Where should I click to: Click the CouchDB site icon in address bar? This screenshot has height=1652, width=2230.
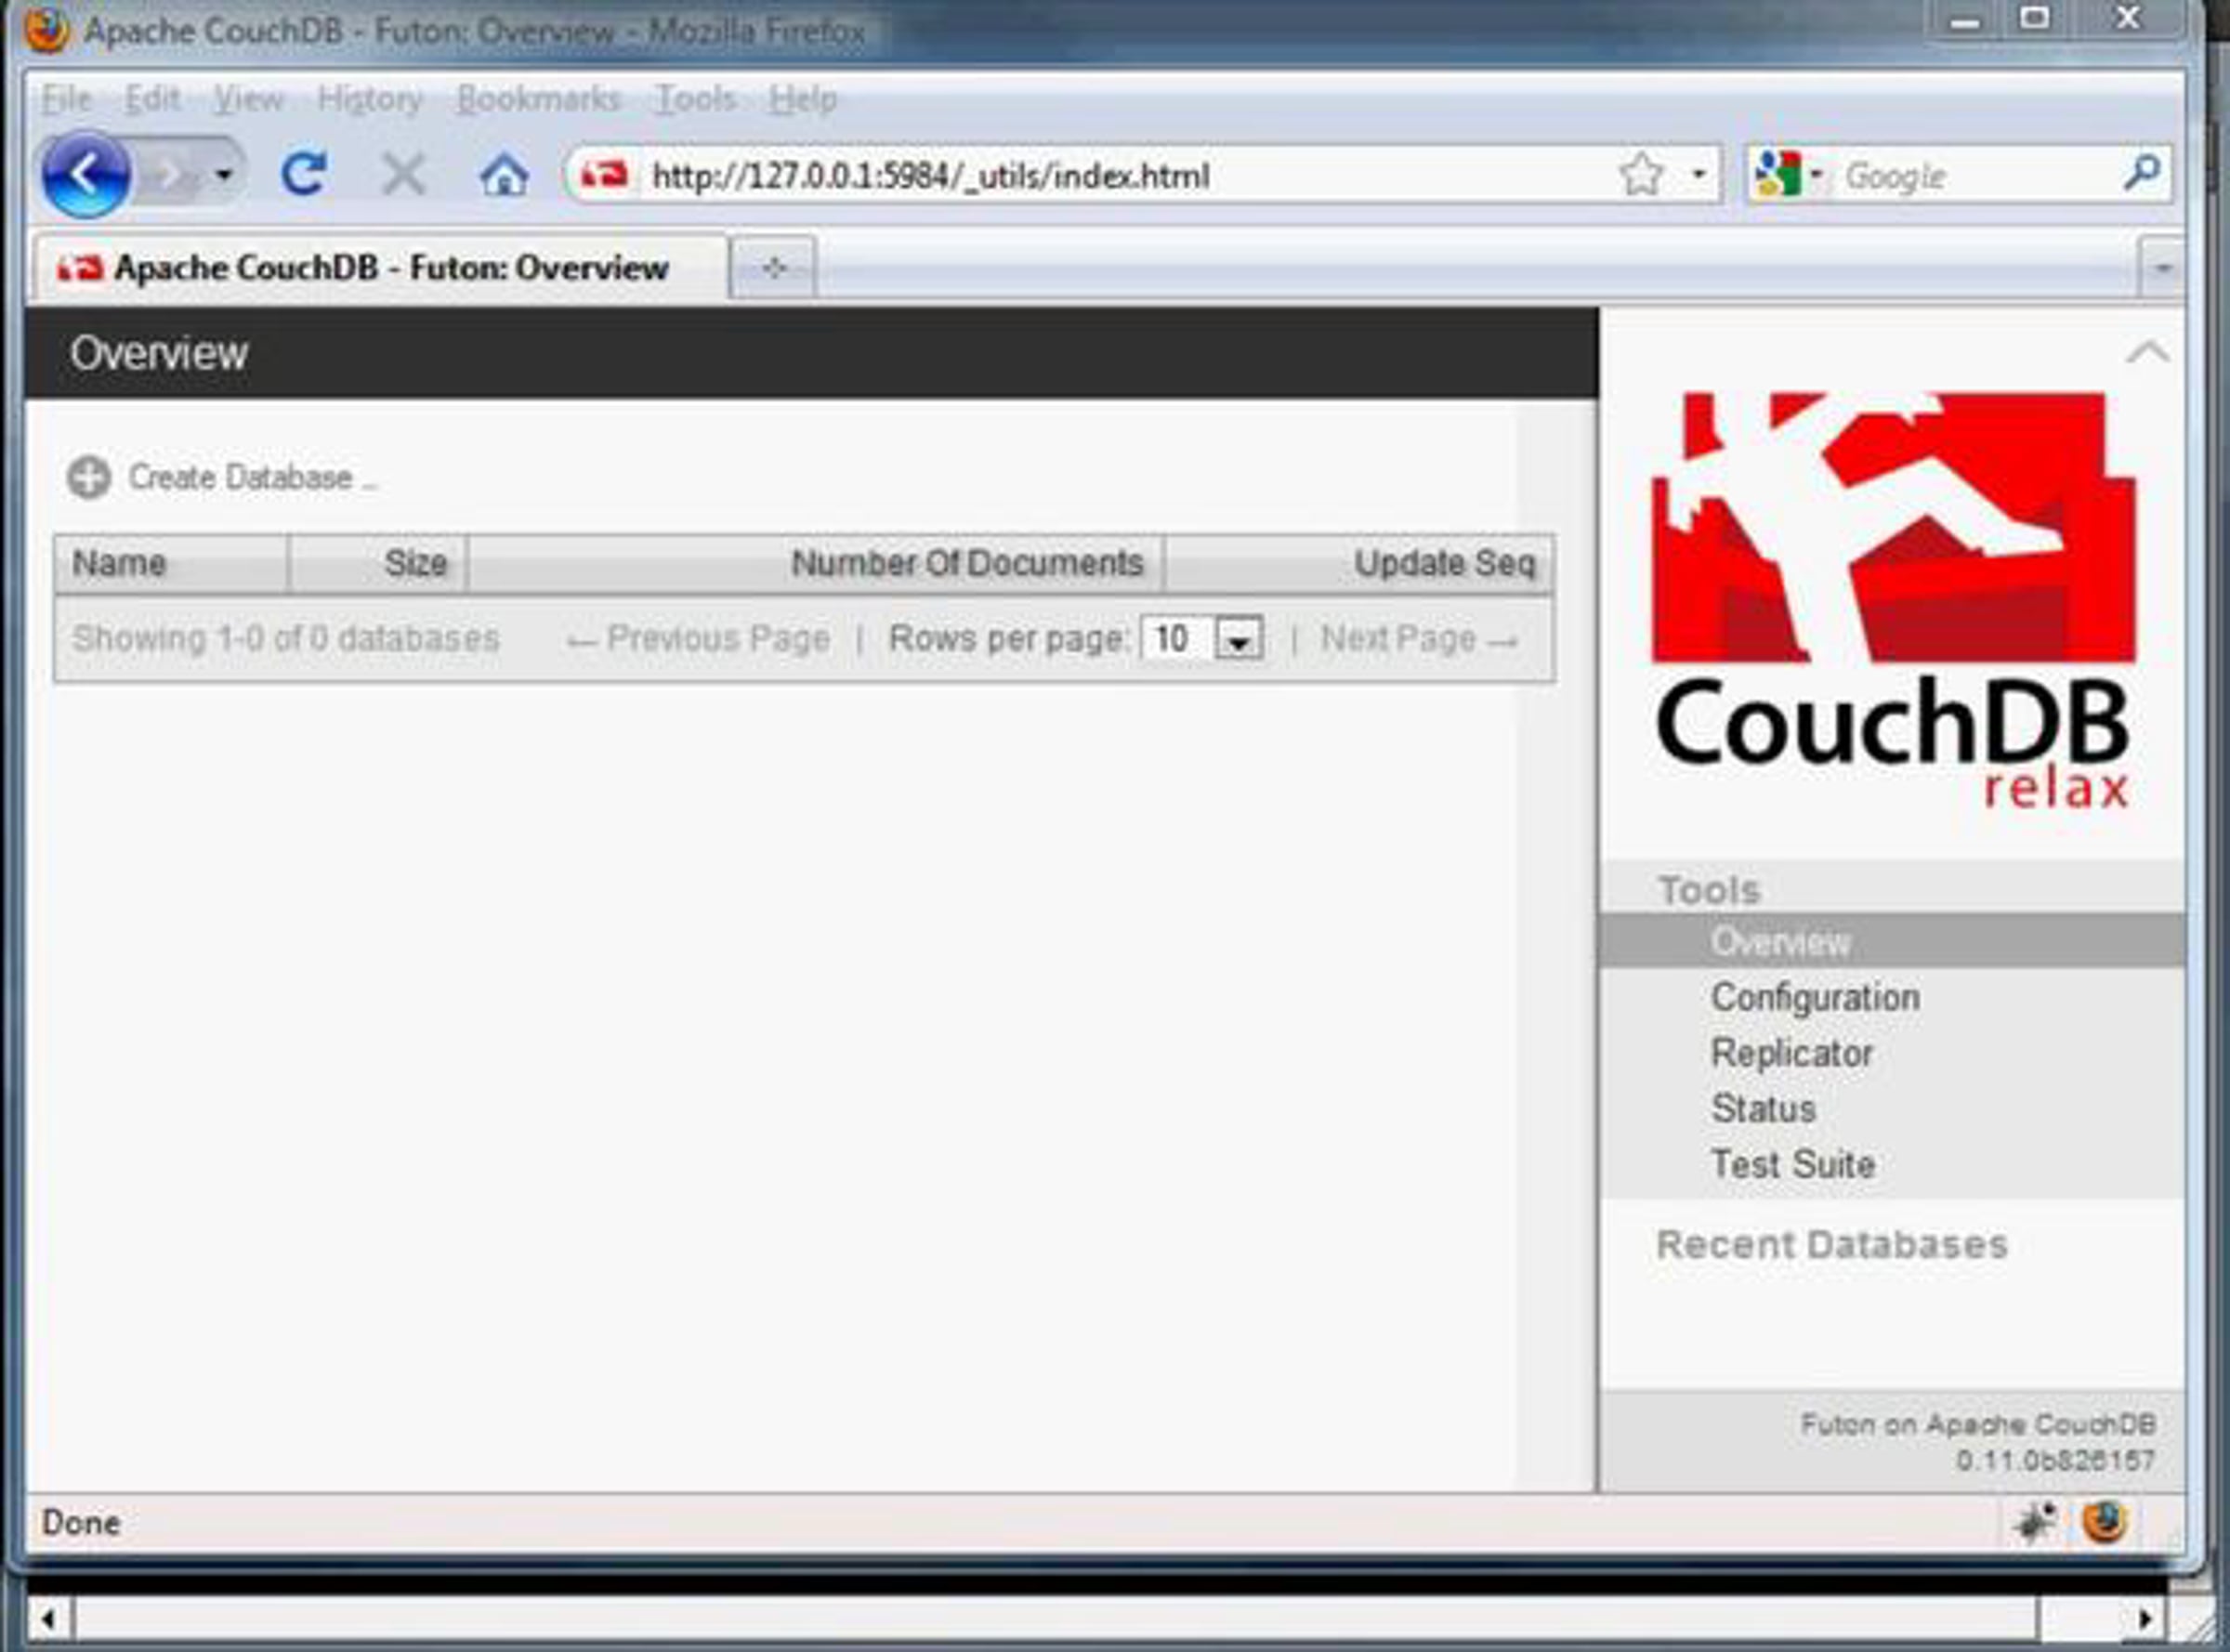tap(604, 176)
